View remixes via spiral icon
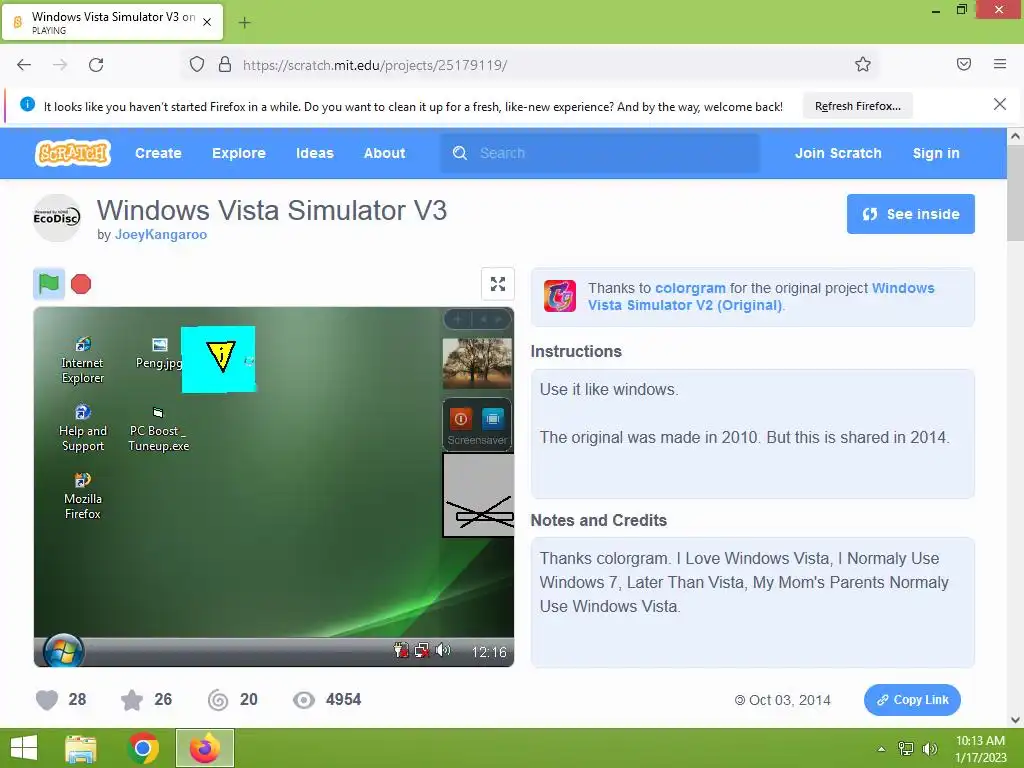Image resolution: width=1024 pixels, height=768 pixels. (x=218, y=700)
